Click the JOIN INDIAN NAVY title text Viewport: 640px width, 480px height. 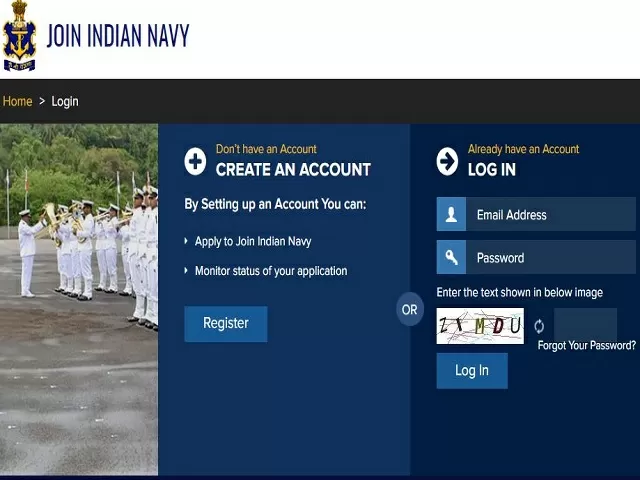[x=118, y=36]
